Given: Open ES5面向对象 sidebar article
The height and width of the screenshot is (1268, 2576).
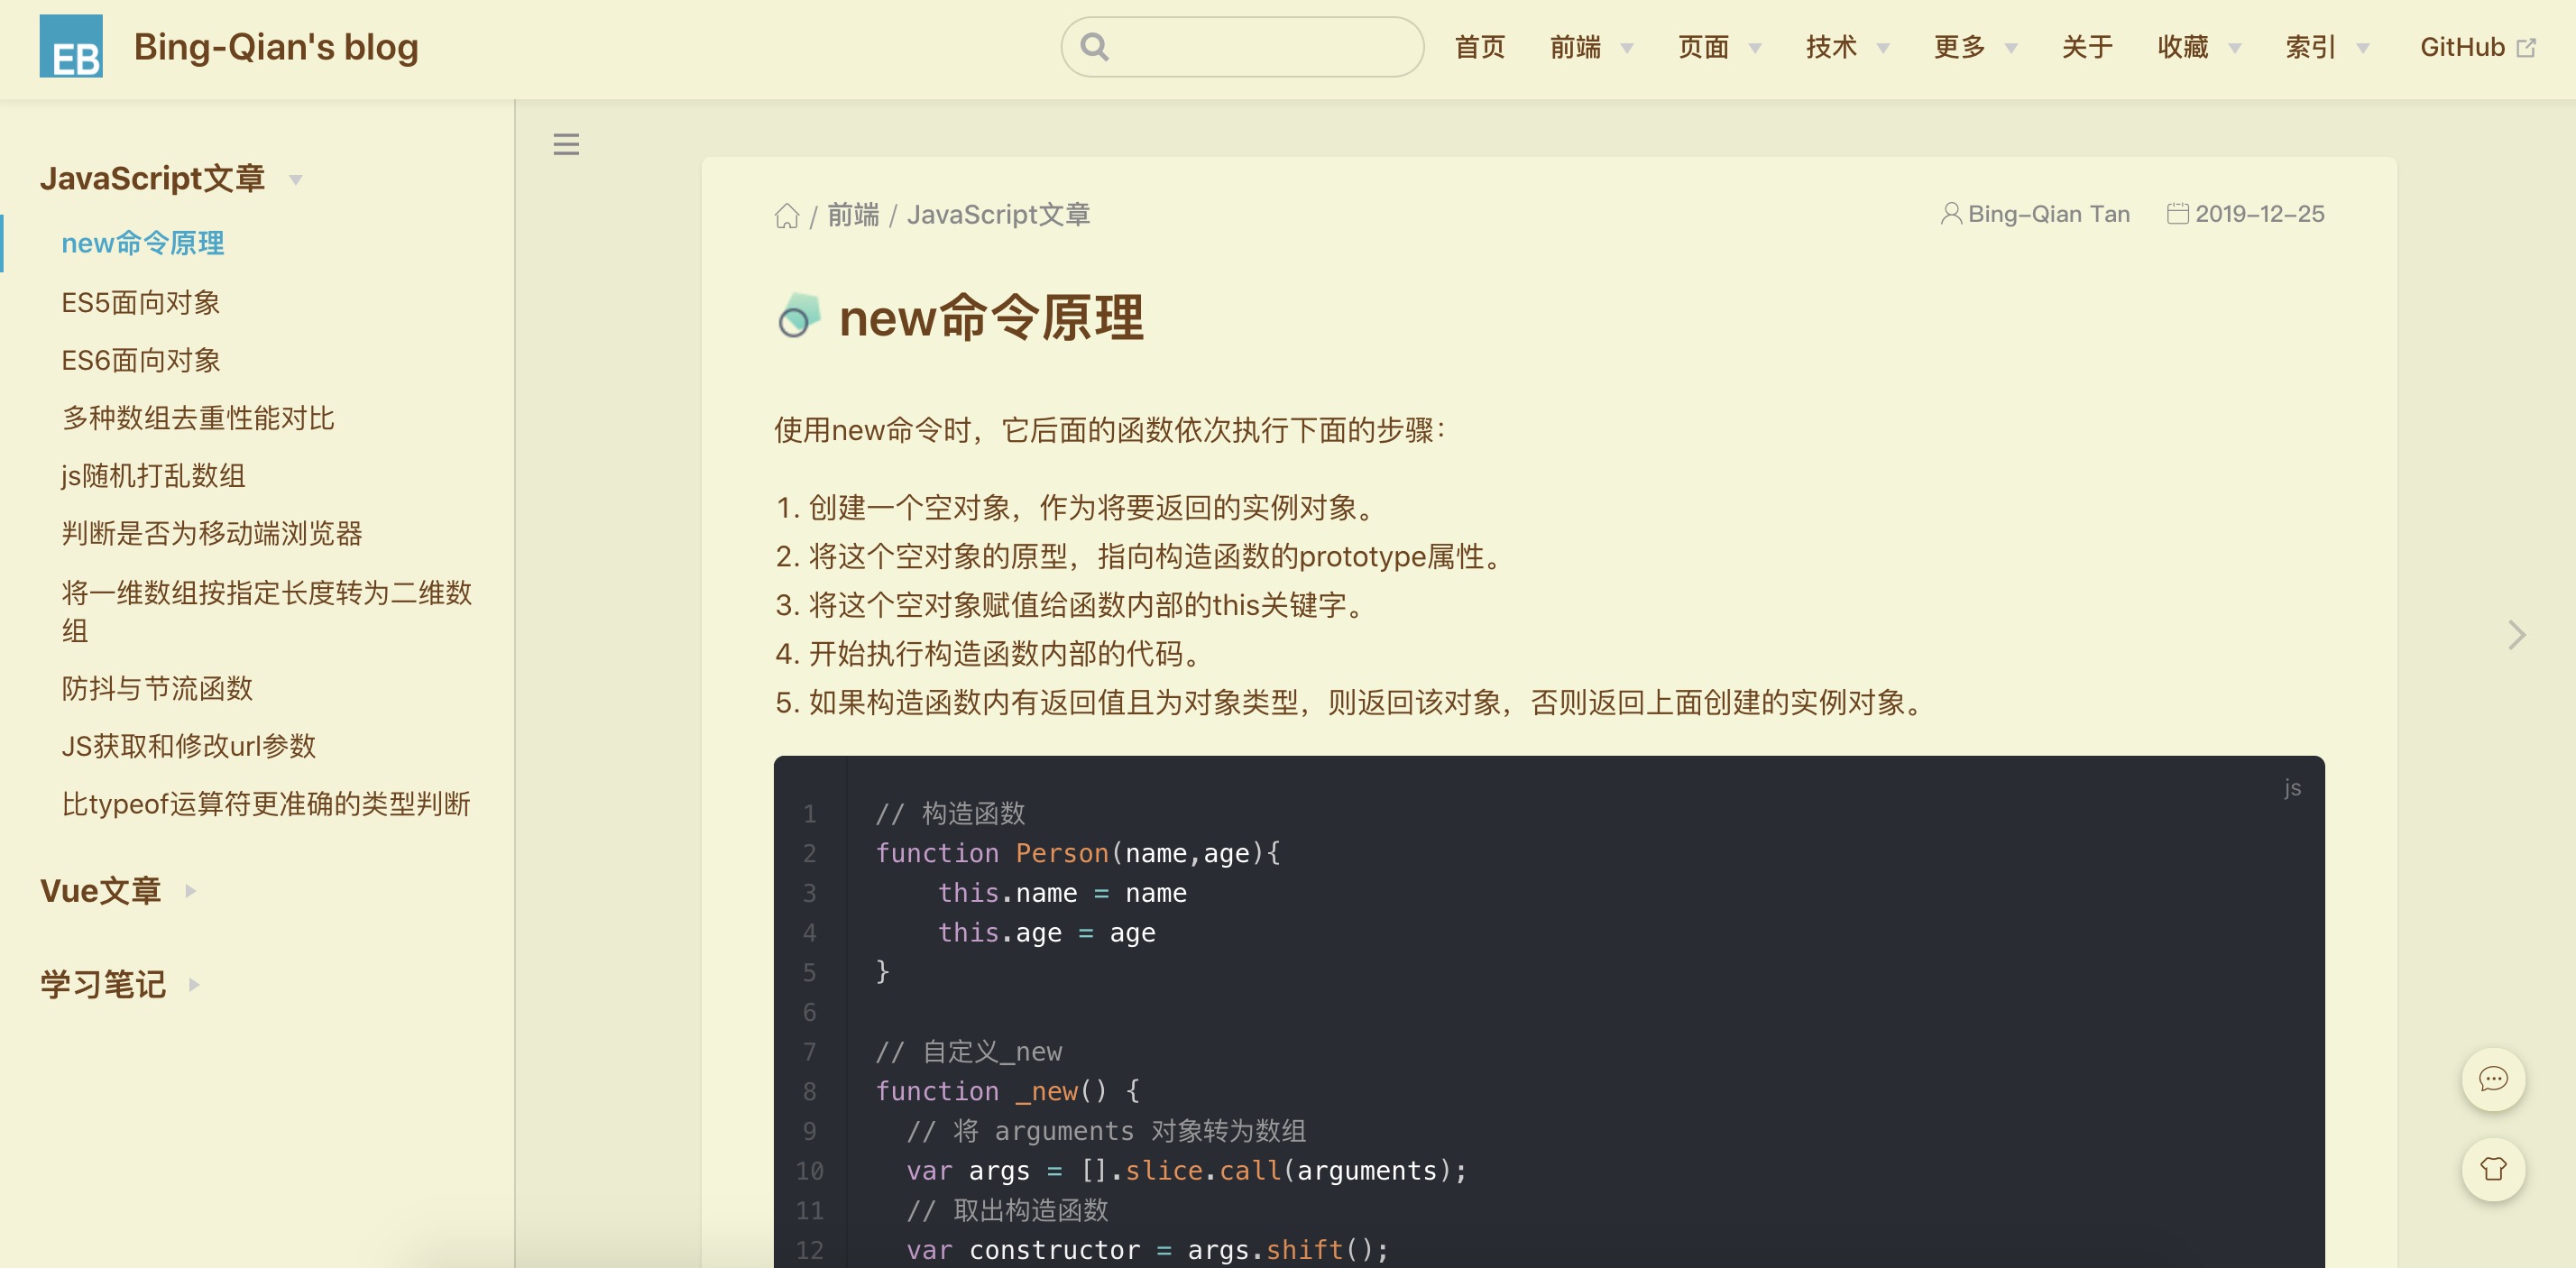Looking at the screenshot, I should coord(141,302).
